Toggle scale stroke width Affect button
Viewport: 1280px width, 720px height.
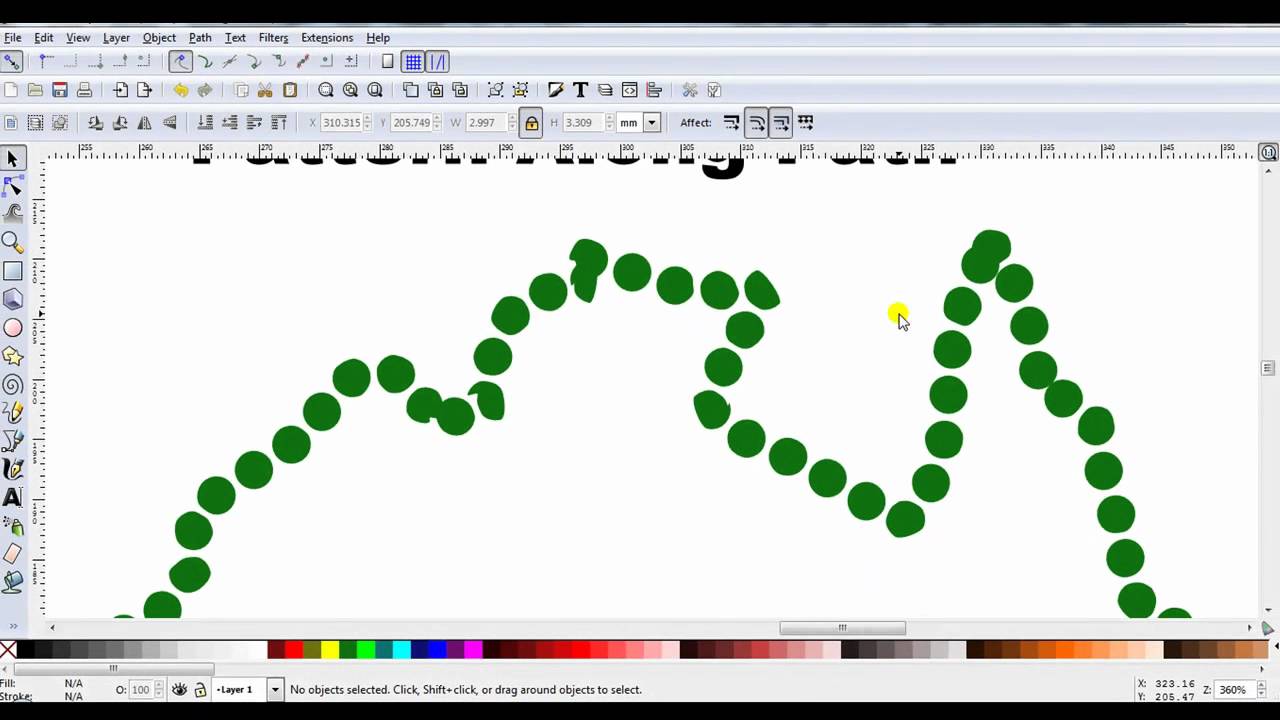pyautogui.click(x=732, y=123)
